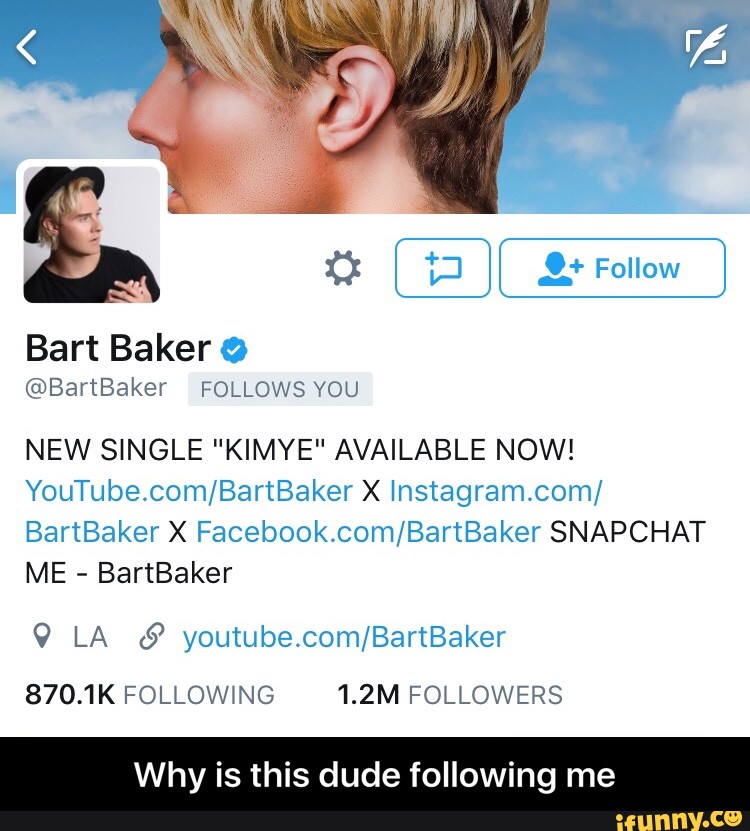Screen dimensions: 750x831
Task: Click the ifunny.co watermark logo
Action: click(679, 820)
